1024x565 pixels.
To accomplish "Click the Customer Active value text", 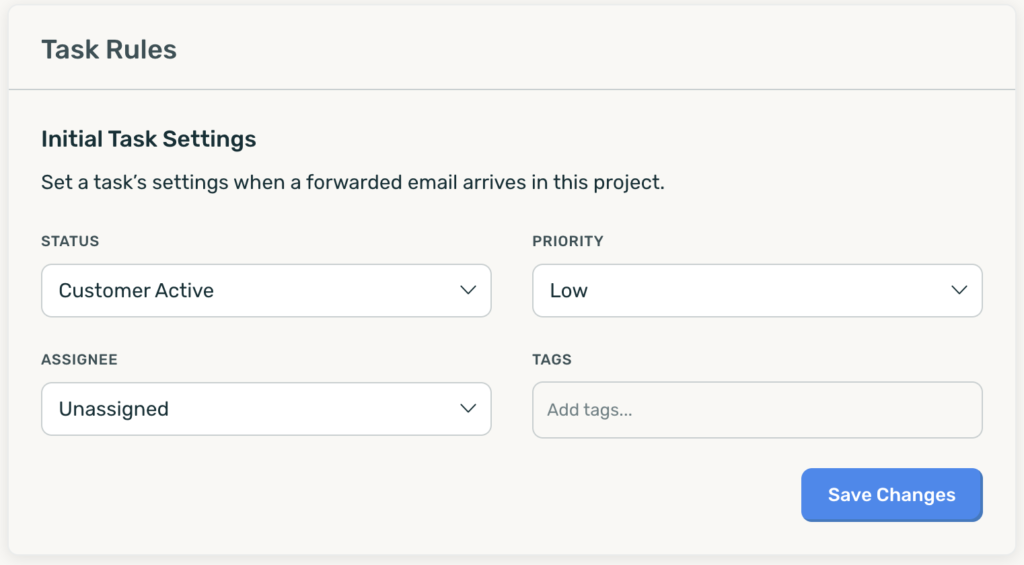I will (x=136, y=290).
